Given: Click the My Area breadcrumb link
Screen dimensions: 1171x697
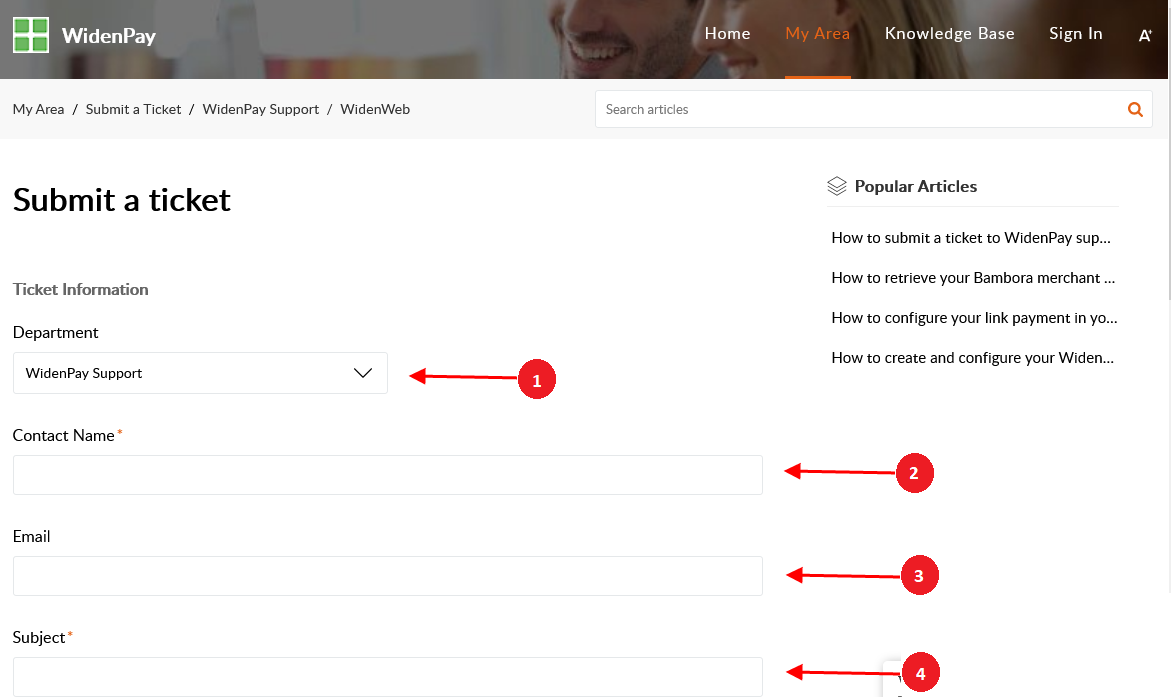Looking at the screenshot, I should [38, 109].
